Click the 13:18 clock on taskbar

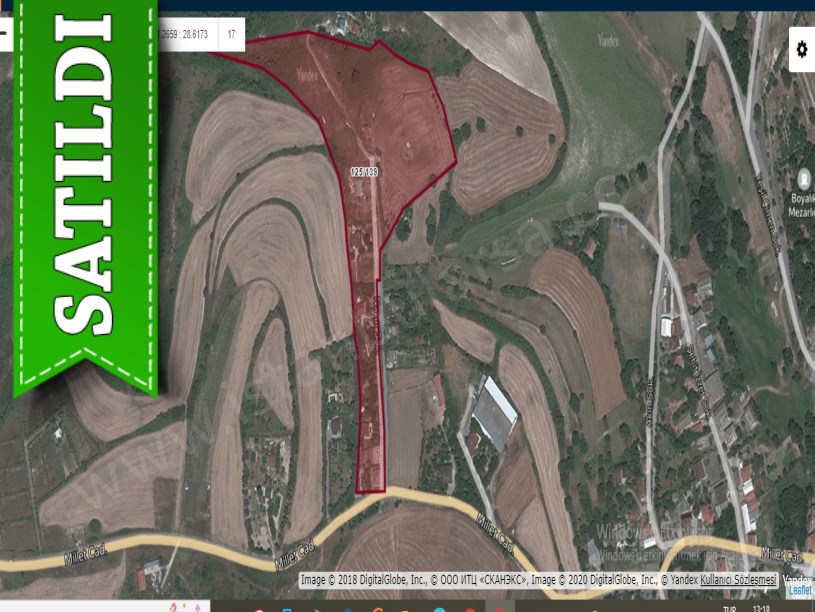point(761,607)
